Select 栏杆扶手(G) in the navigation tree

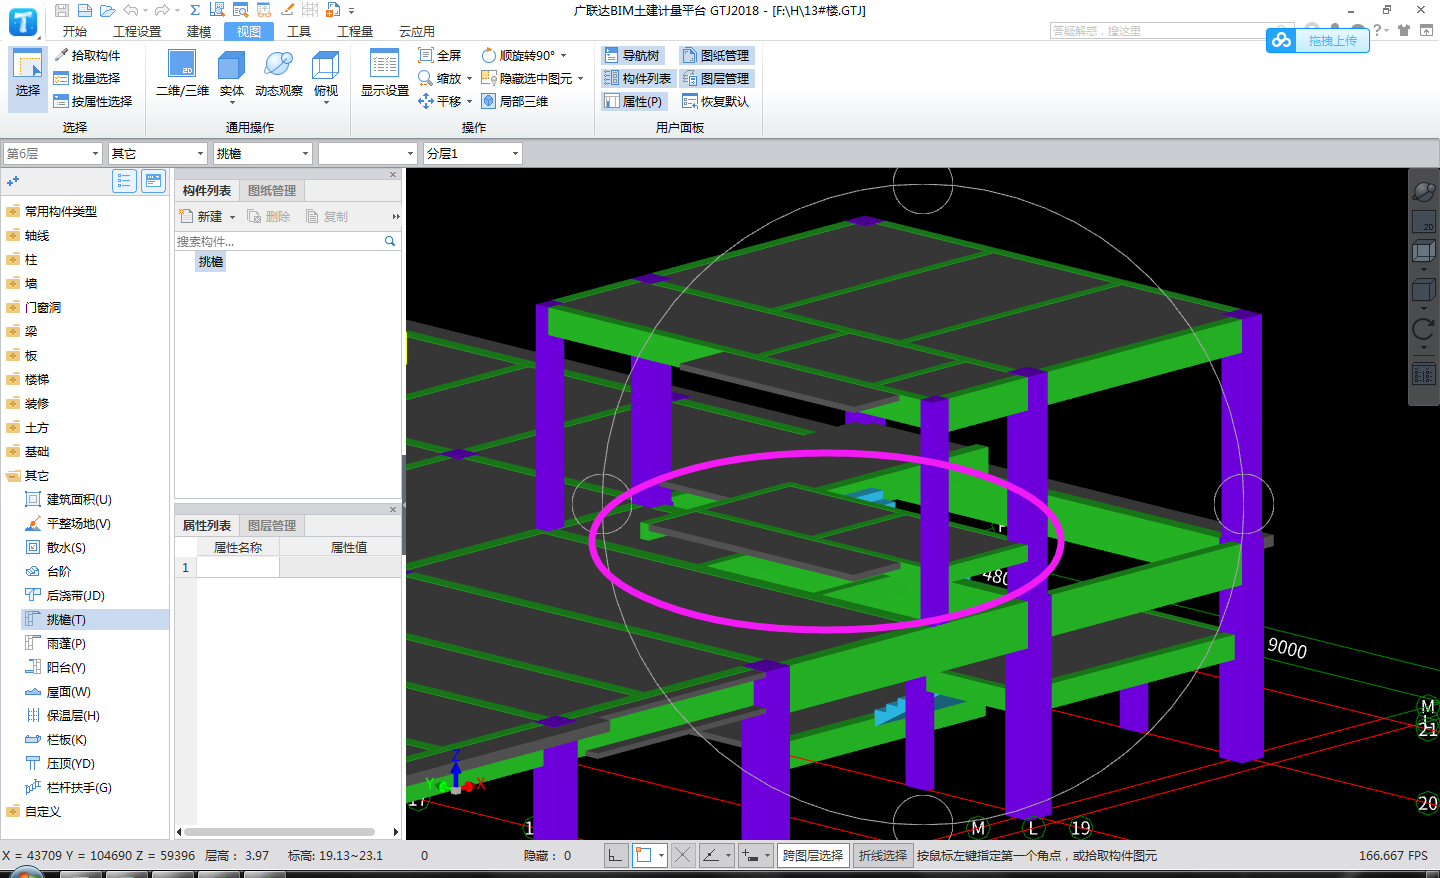tap(79, 788)
